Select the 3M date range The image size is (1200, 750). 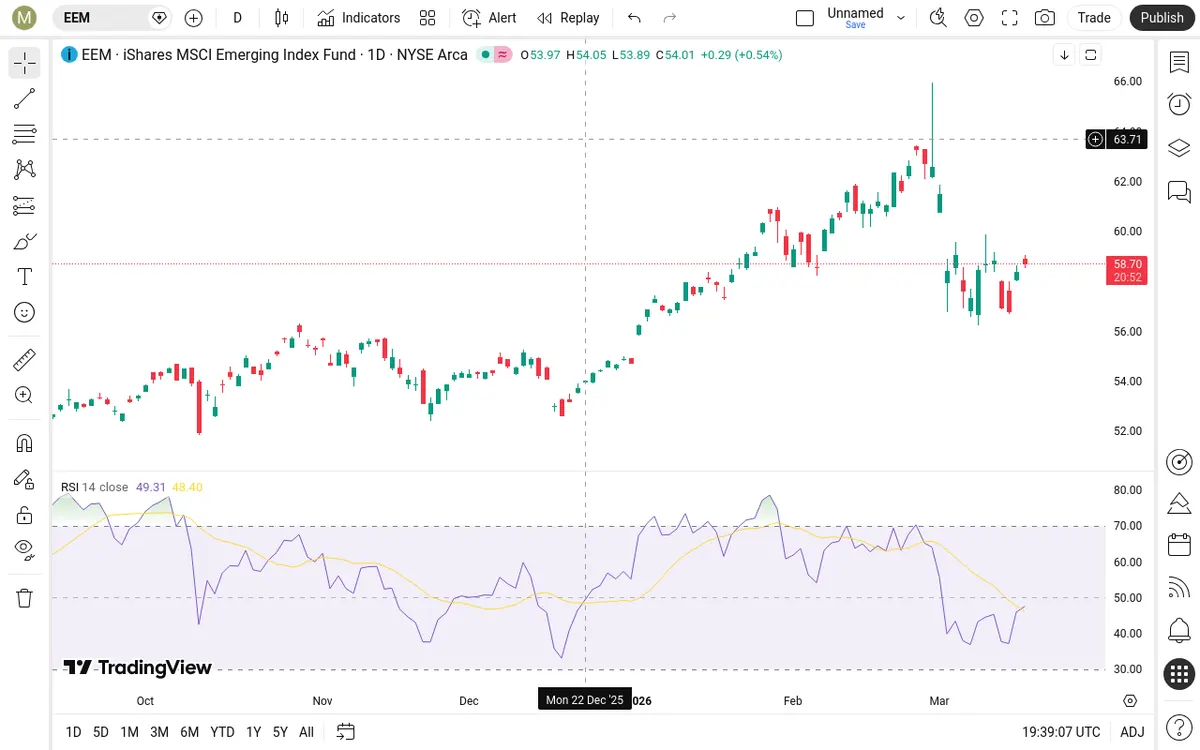click(159, 732)
